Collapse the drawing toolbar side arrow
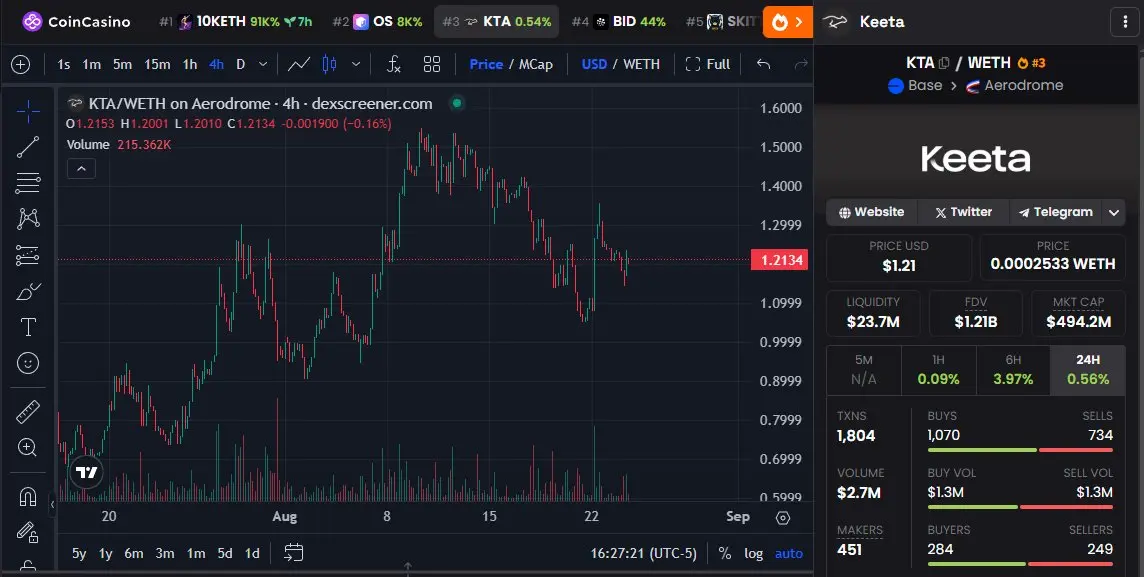The image size is (1144, 577). (52, 504)
